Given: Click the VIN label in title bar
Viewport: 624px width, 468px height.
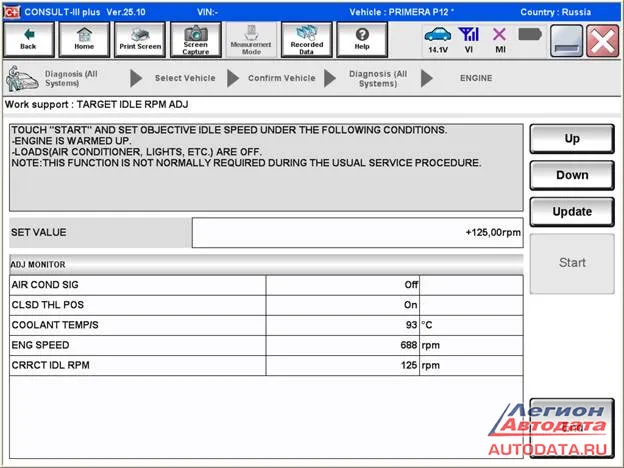Looking at the screenshot, I should tap(207, 12).
